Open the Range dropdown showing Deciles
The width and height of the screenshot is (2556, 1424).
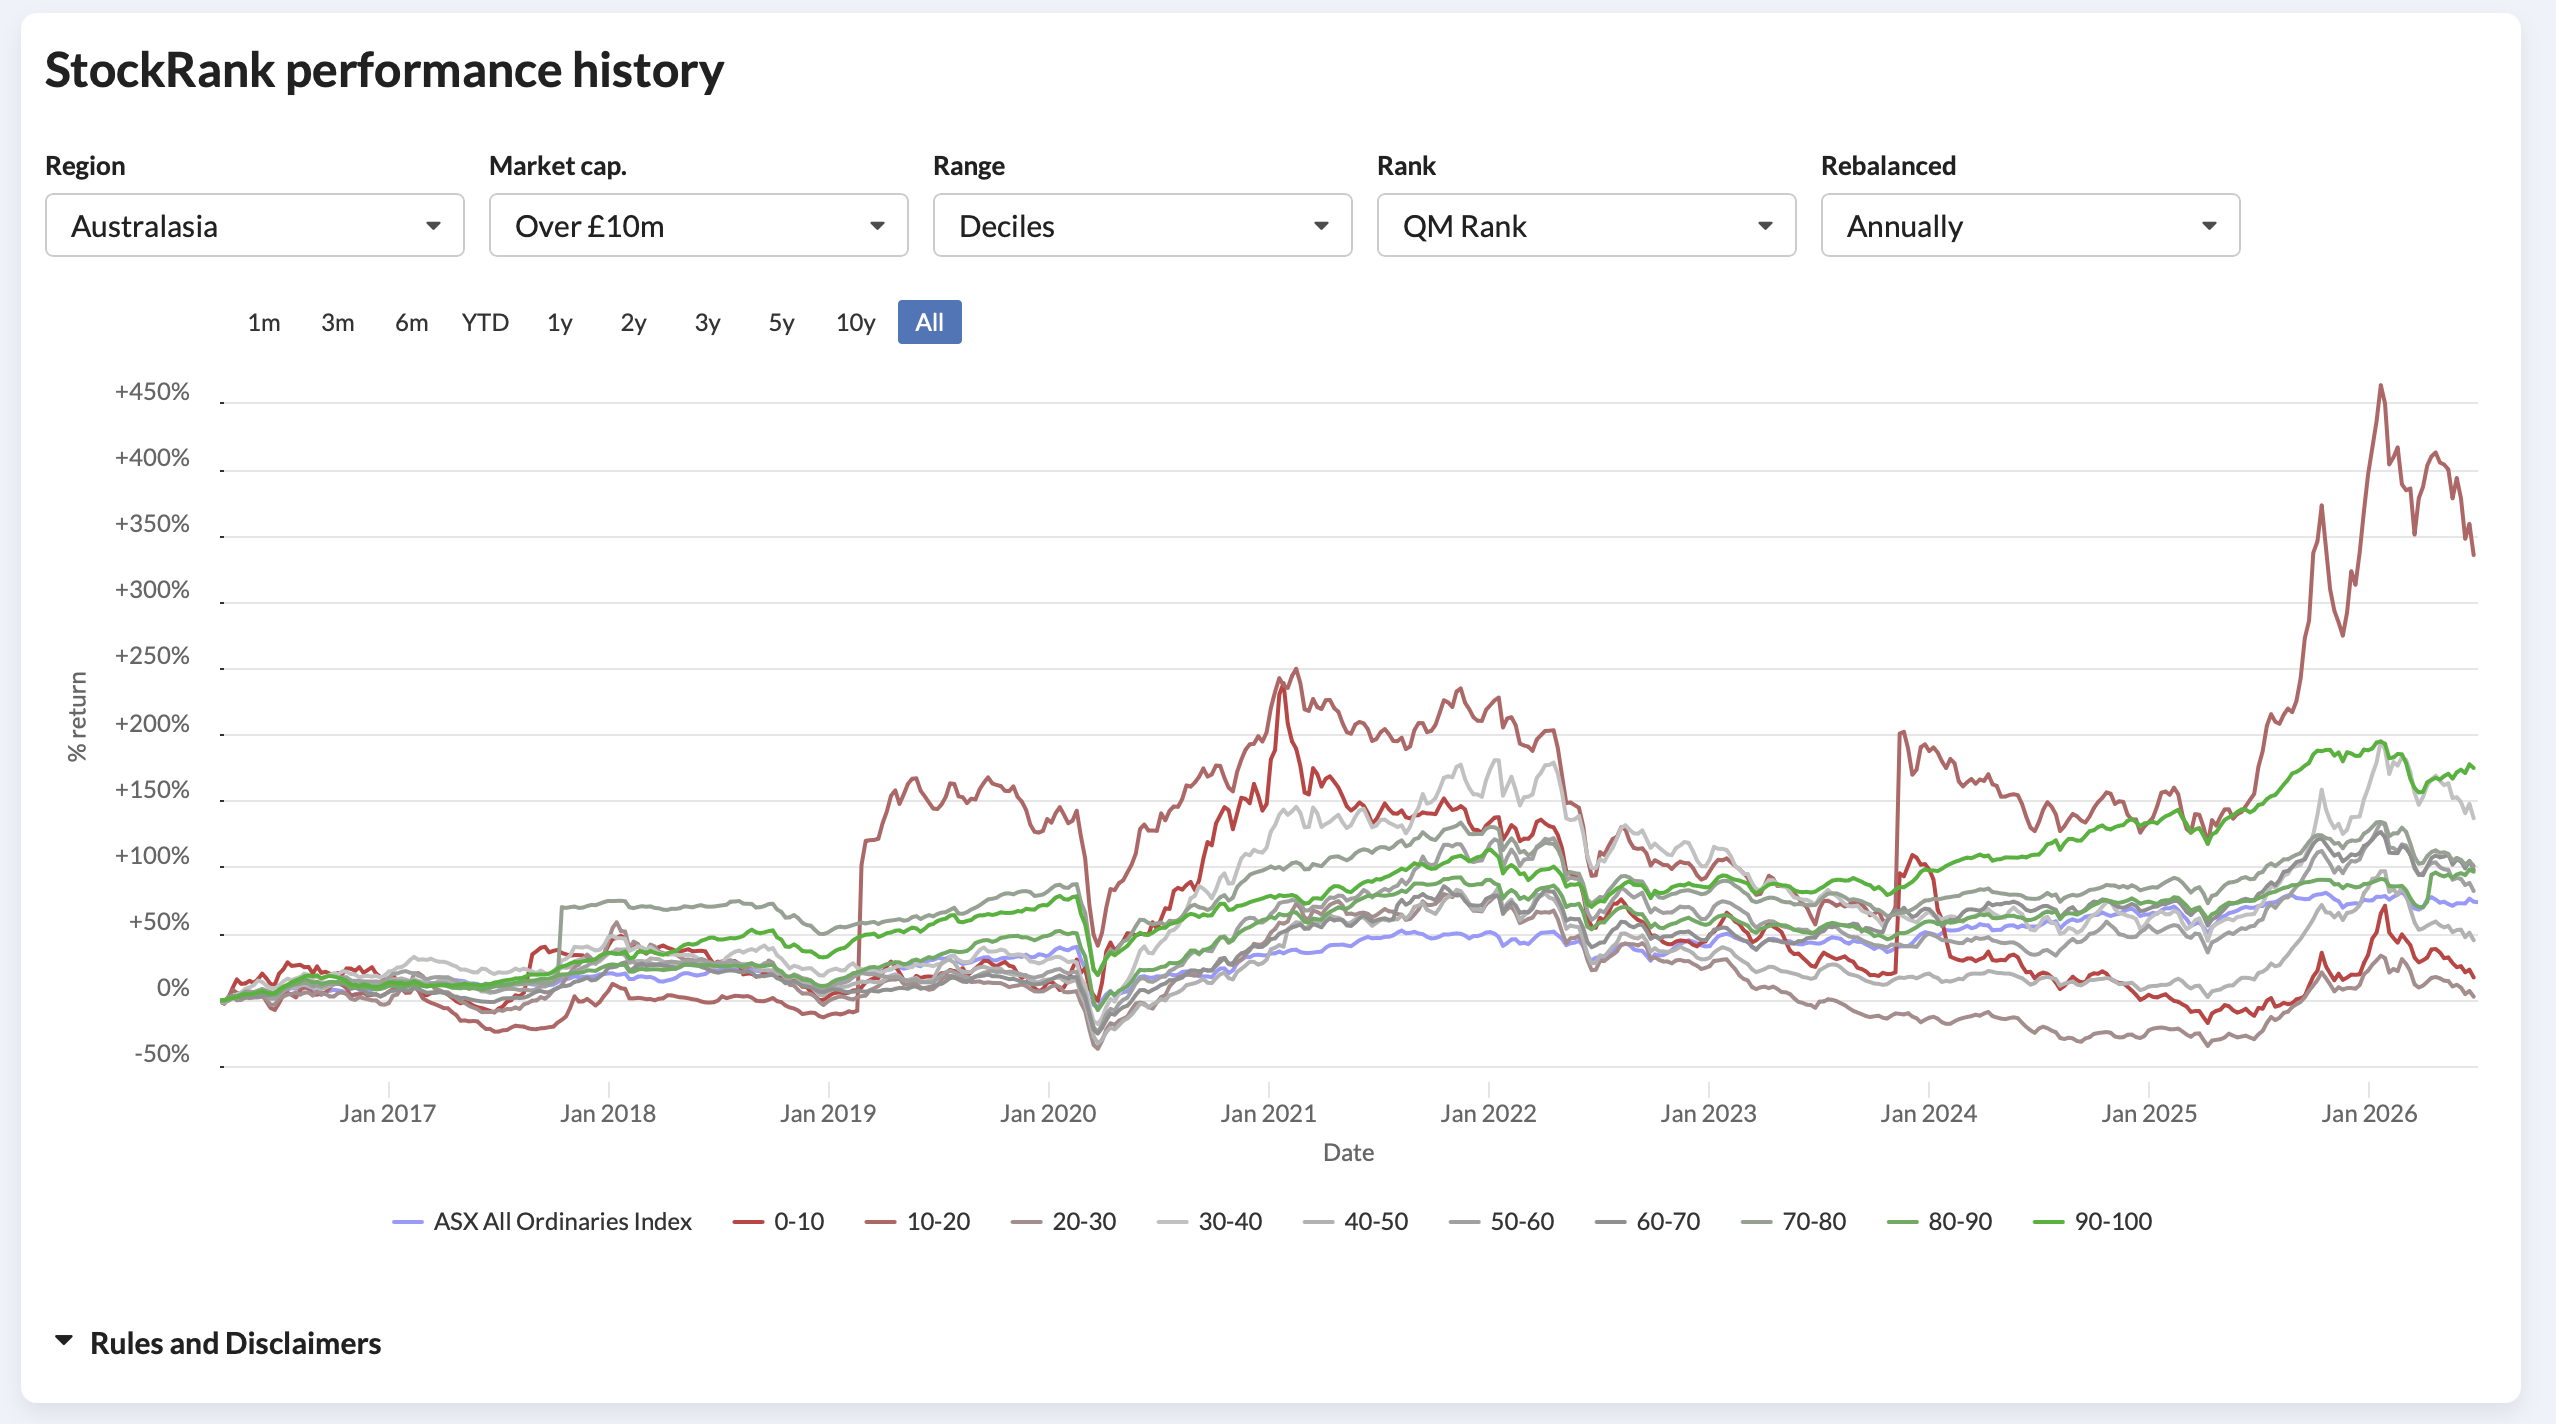tap(1143, 226)
